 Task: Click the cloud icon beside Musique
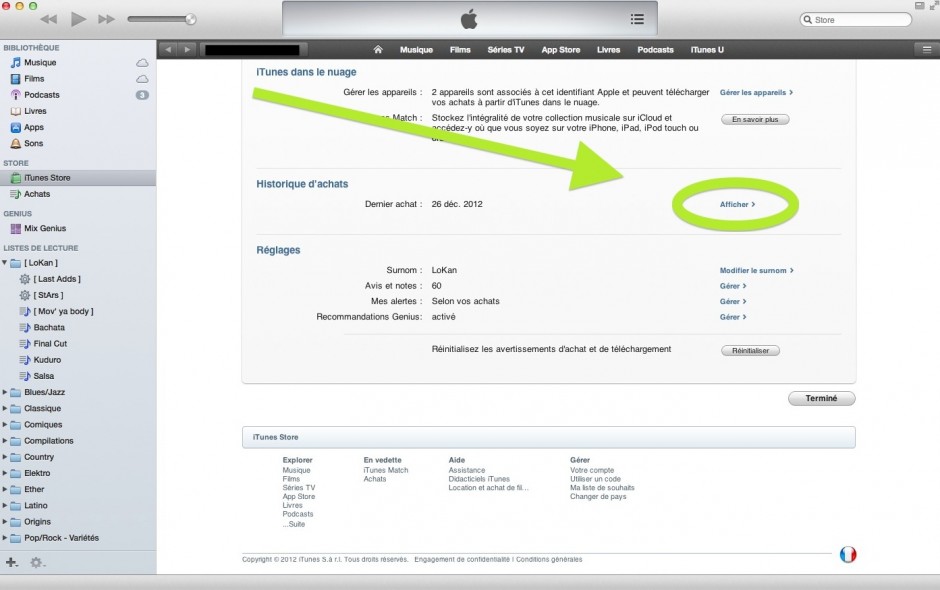pyautogui.click(x=142, y=62)
